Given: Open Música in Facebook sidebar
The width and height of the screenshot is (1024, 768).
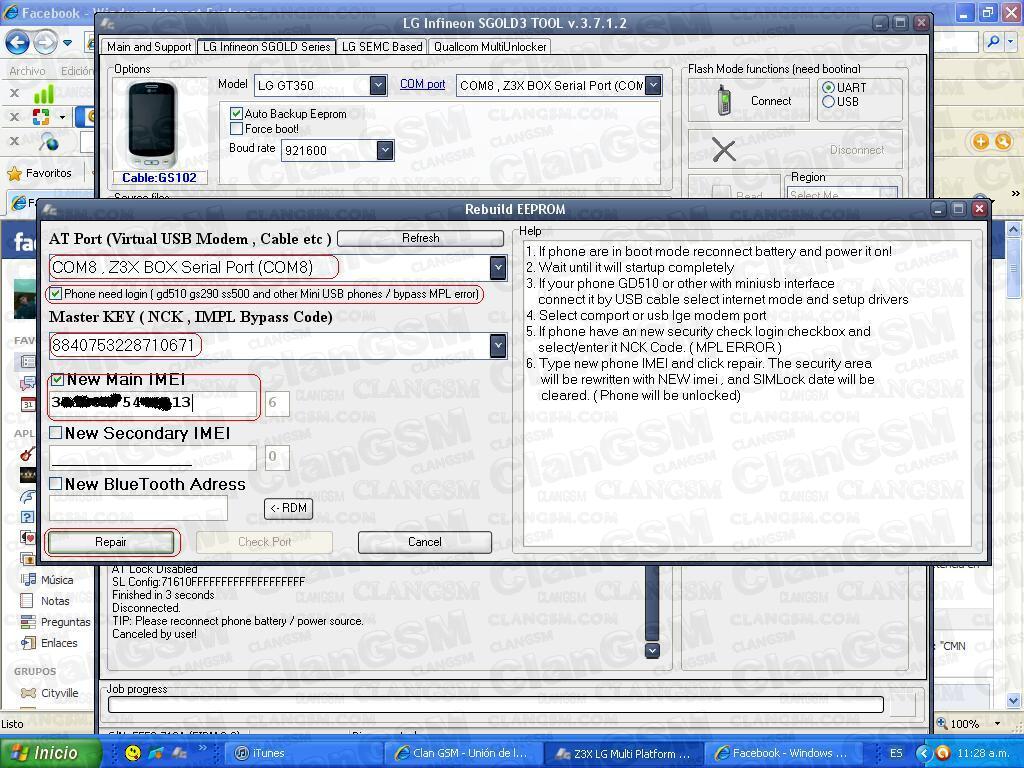Looking at the screenshot, I should [x=57, y=580].
